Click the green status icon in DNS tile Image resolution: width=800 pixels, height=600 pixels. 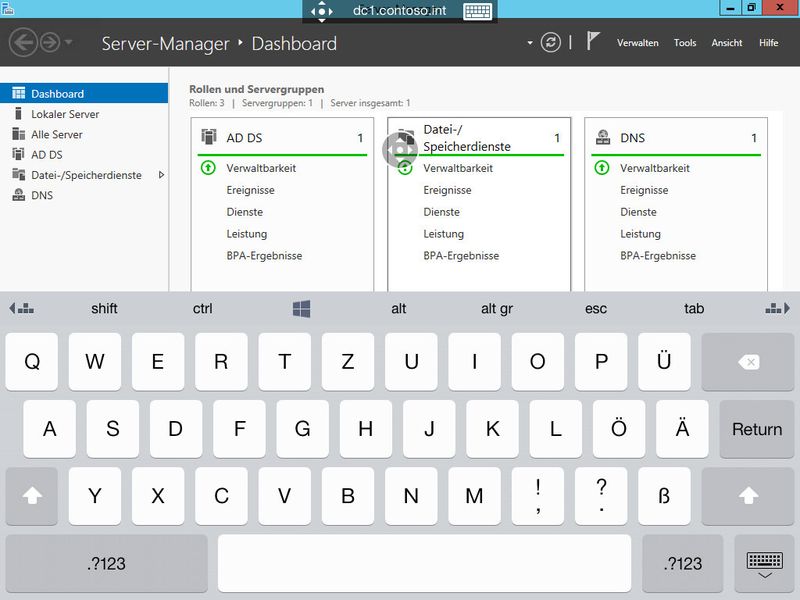[x=602, y=167]
